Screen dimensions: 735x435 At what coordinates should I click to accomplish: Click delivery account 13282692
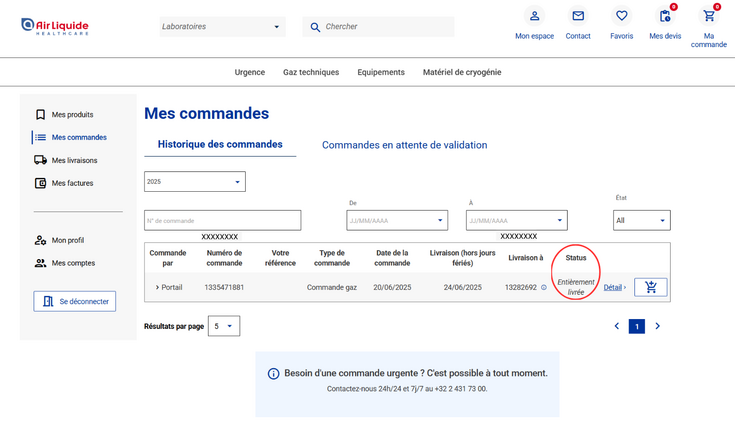click(521, 287)
